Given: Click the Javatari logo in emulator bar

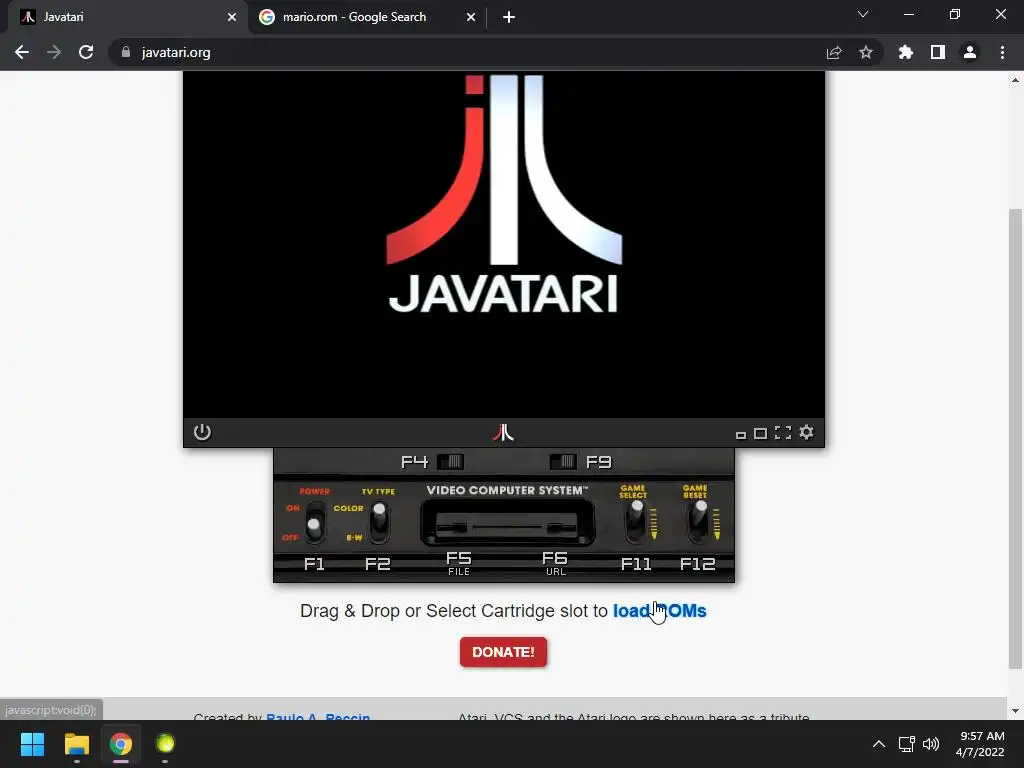Looking at the screenshot, I should click(x=503, y=432).
